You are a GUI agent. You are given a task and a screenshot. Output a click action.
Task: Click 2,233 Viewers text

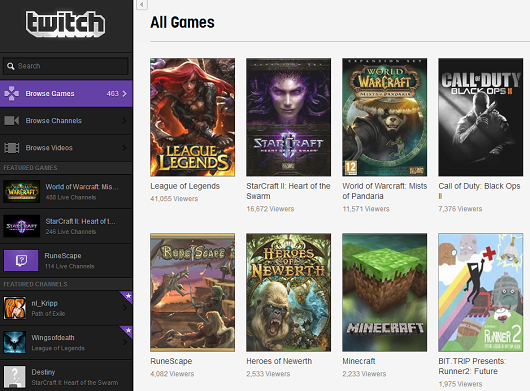[x=364, y=374]
